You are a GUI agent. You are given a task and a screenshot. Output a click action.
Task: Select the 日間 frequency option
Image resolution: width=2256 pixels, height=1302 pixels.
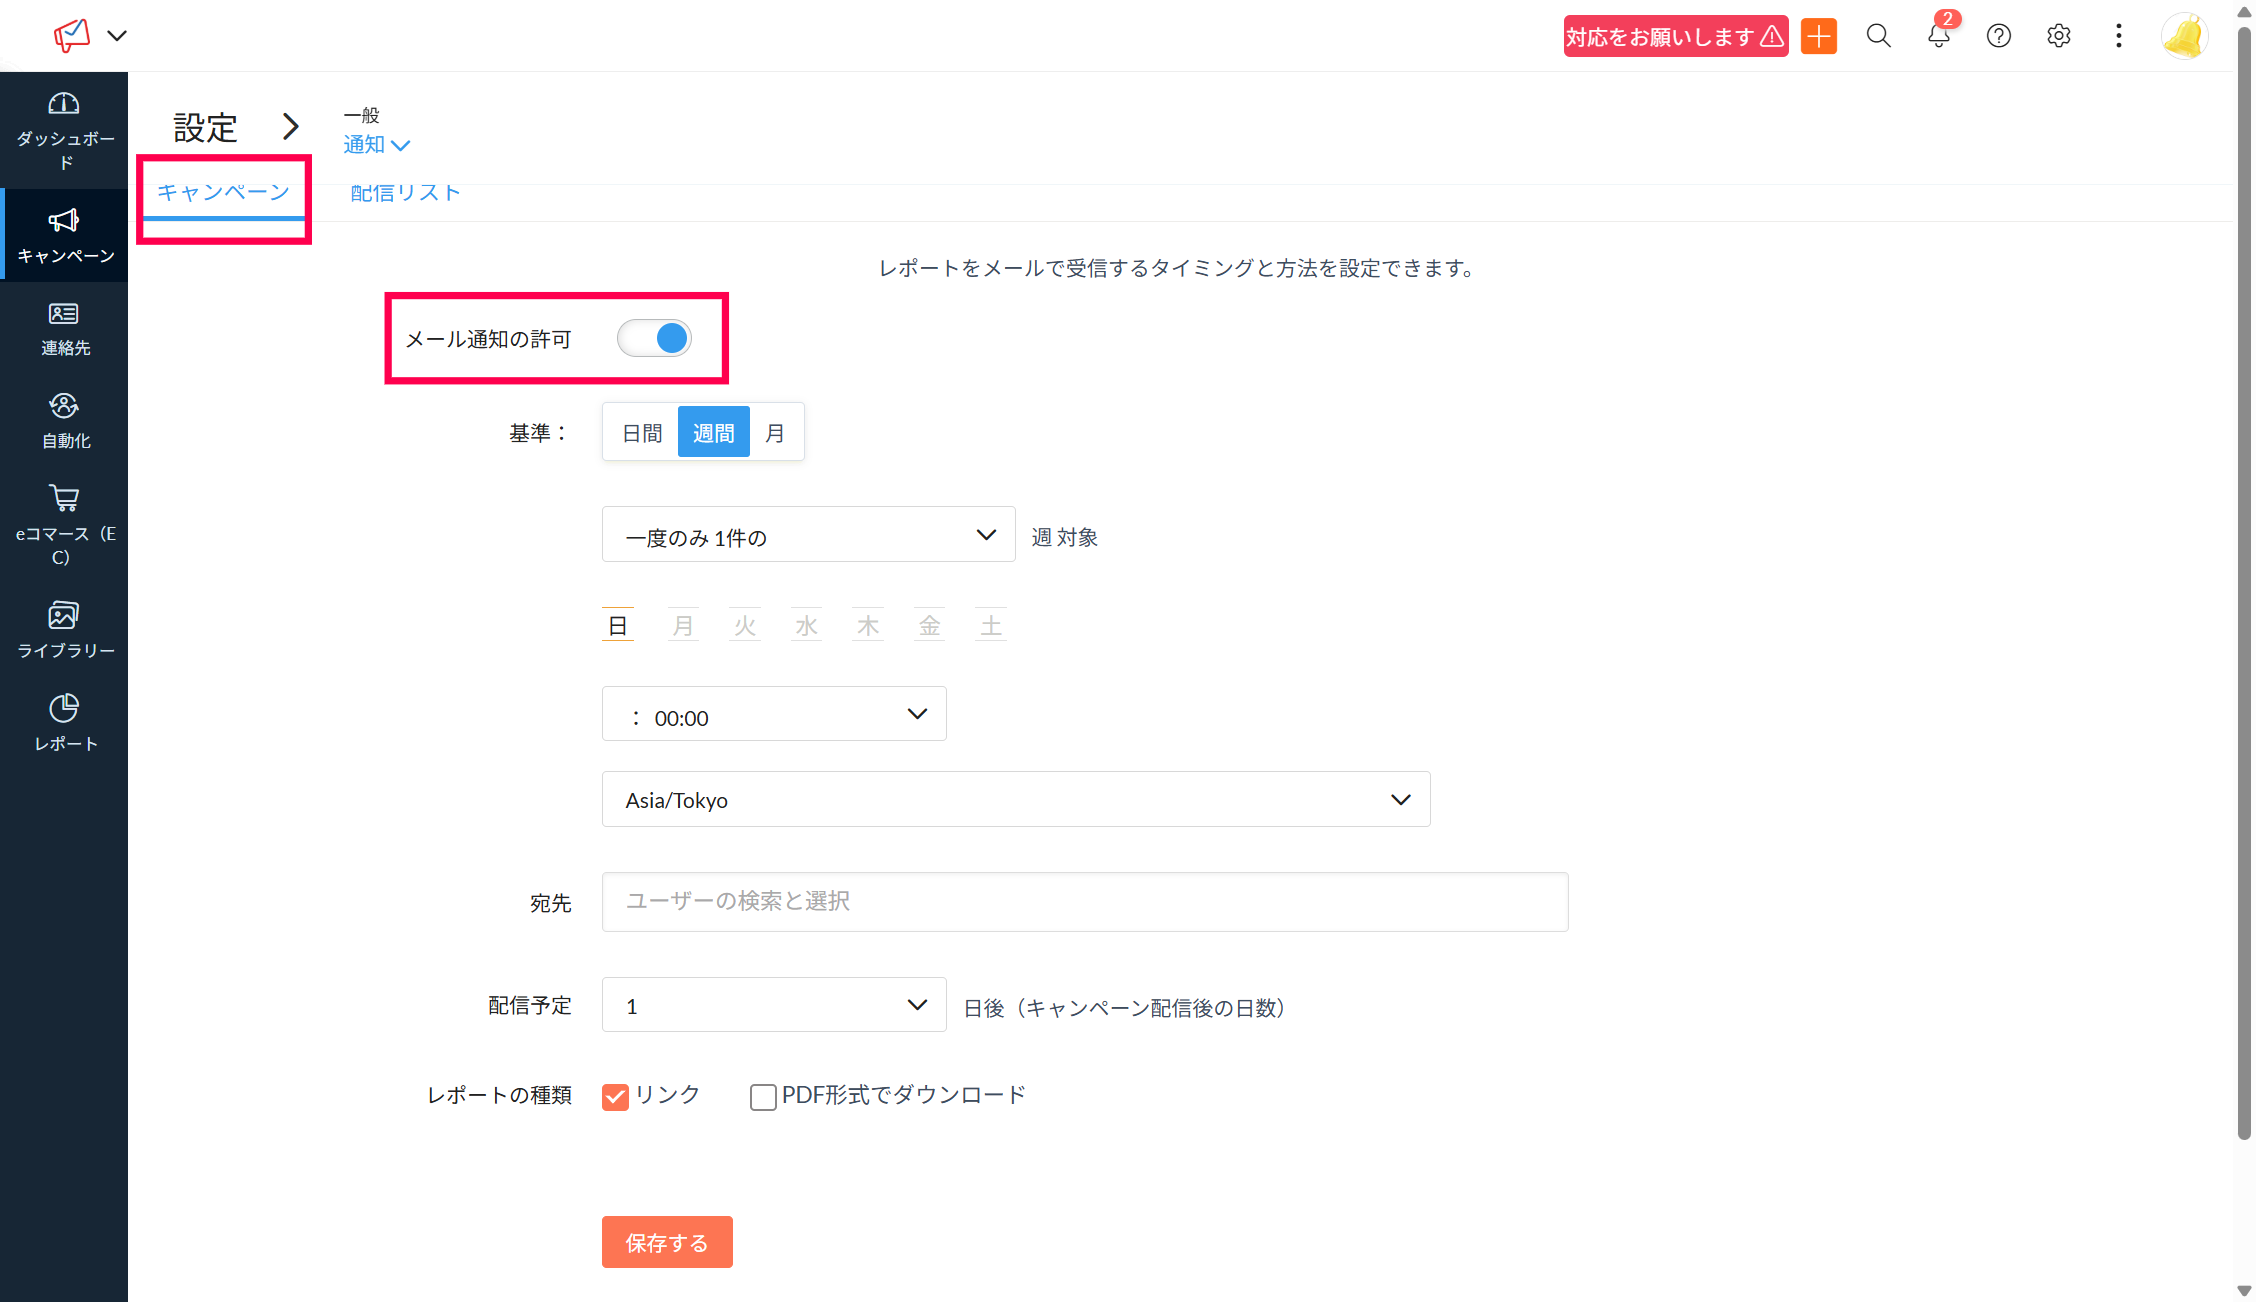point(641,433)
